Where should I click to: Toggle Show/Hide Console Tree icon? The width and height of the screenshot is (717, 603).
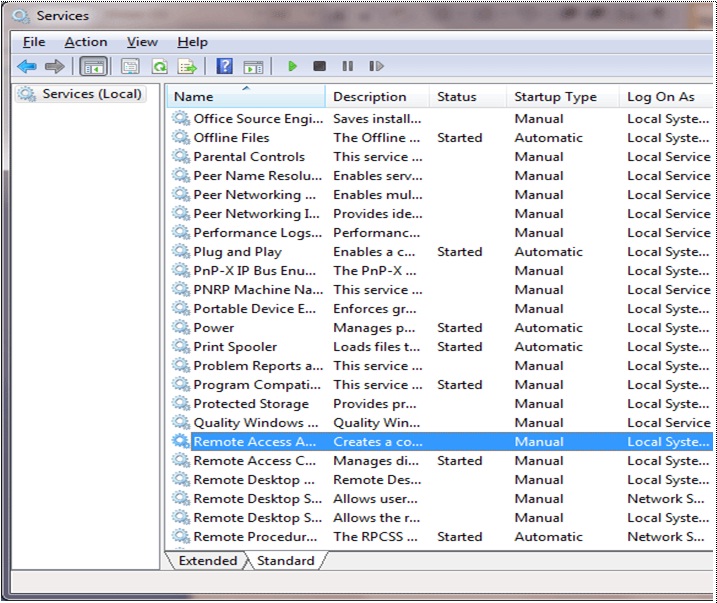point(94,67)
